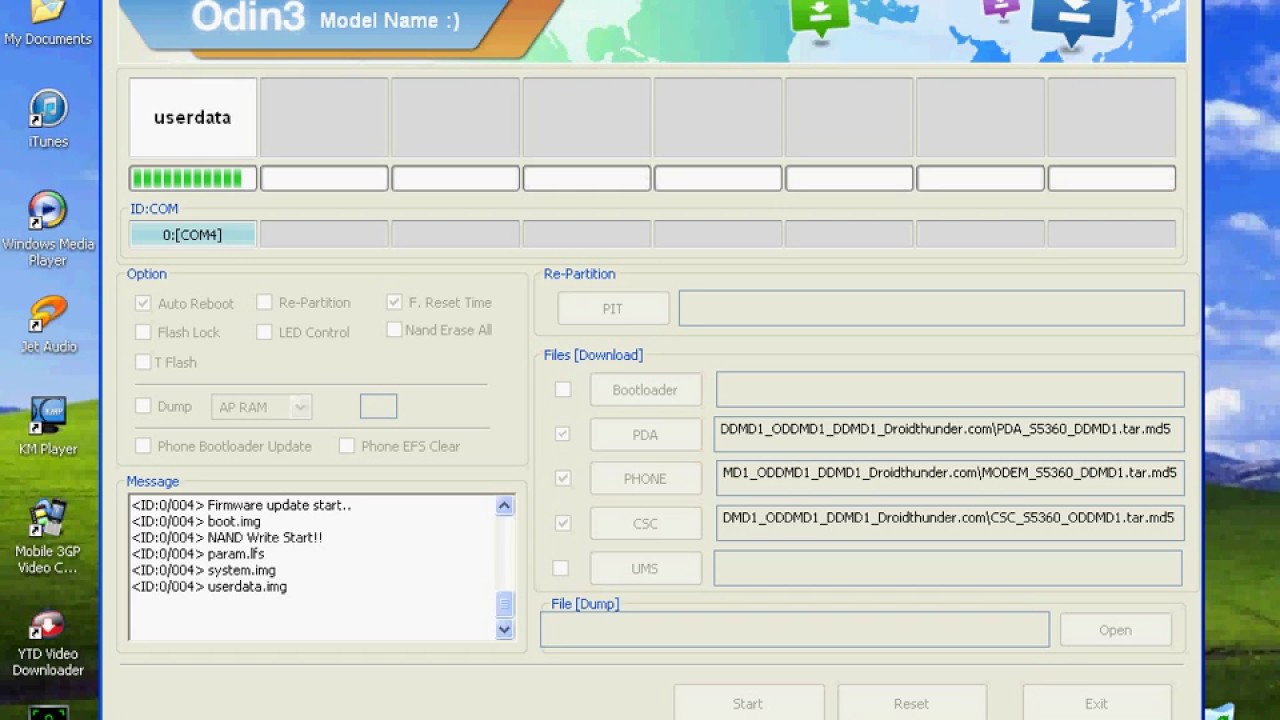
Task: Click the green download icon in Odin banner
Action: (x=820, y=17)
